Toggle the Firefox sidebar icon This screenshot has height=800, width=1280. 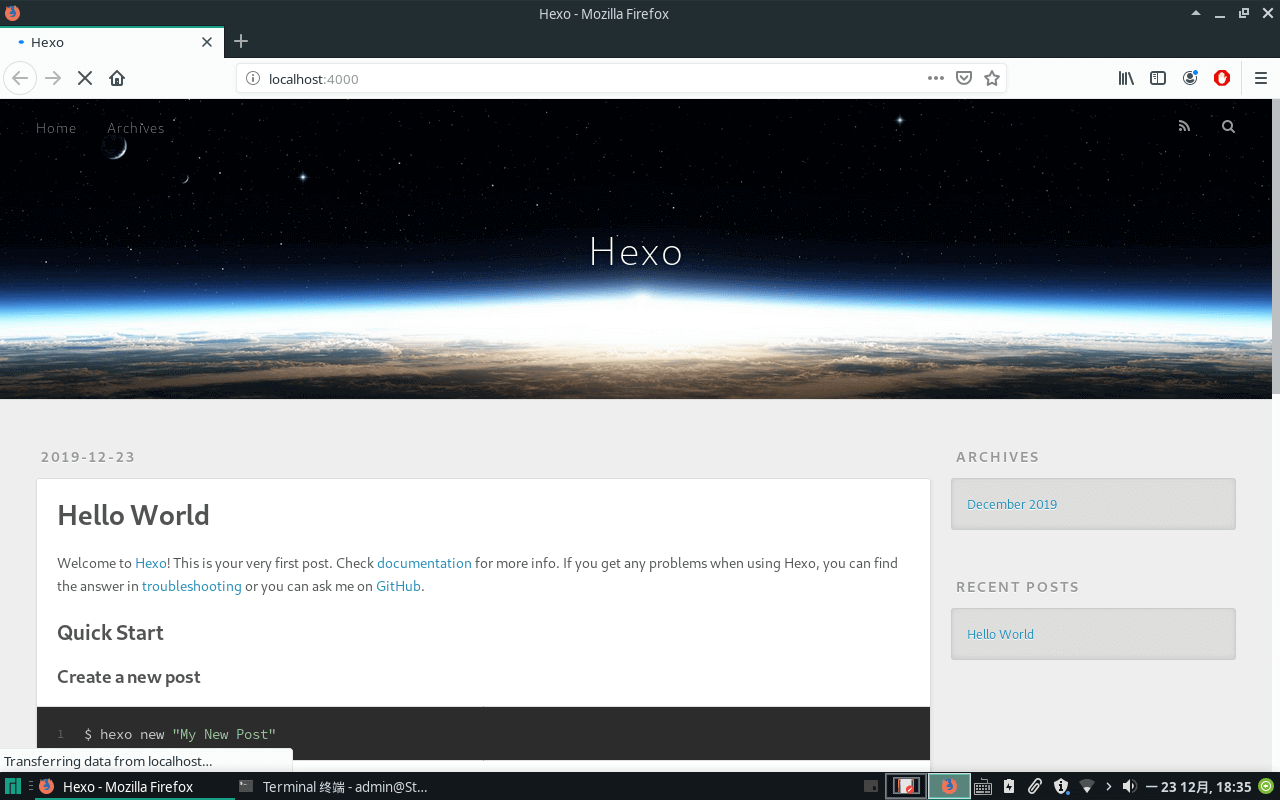tap(1158, 78)
